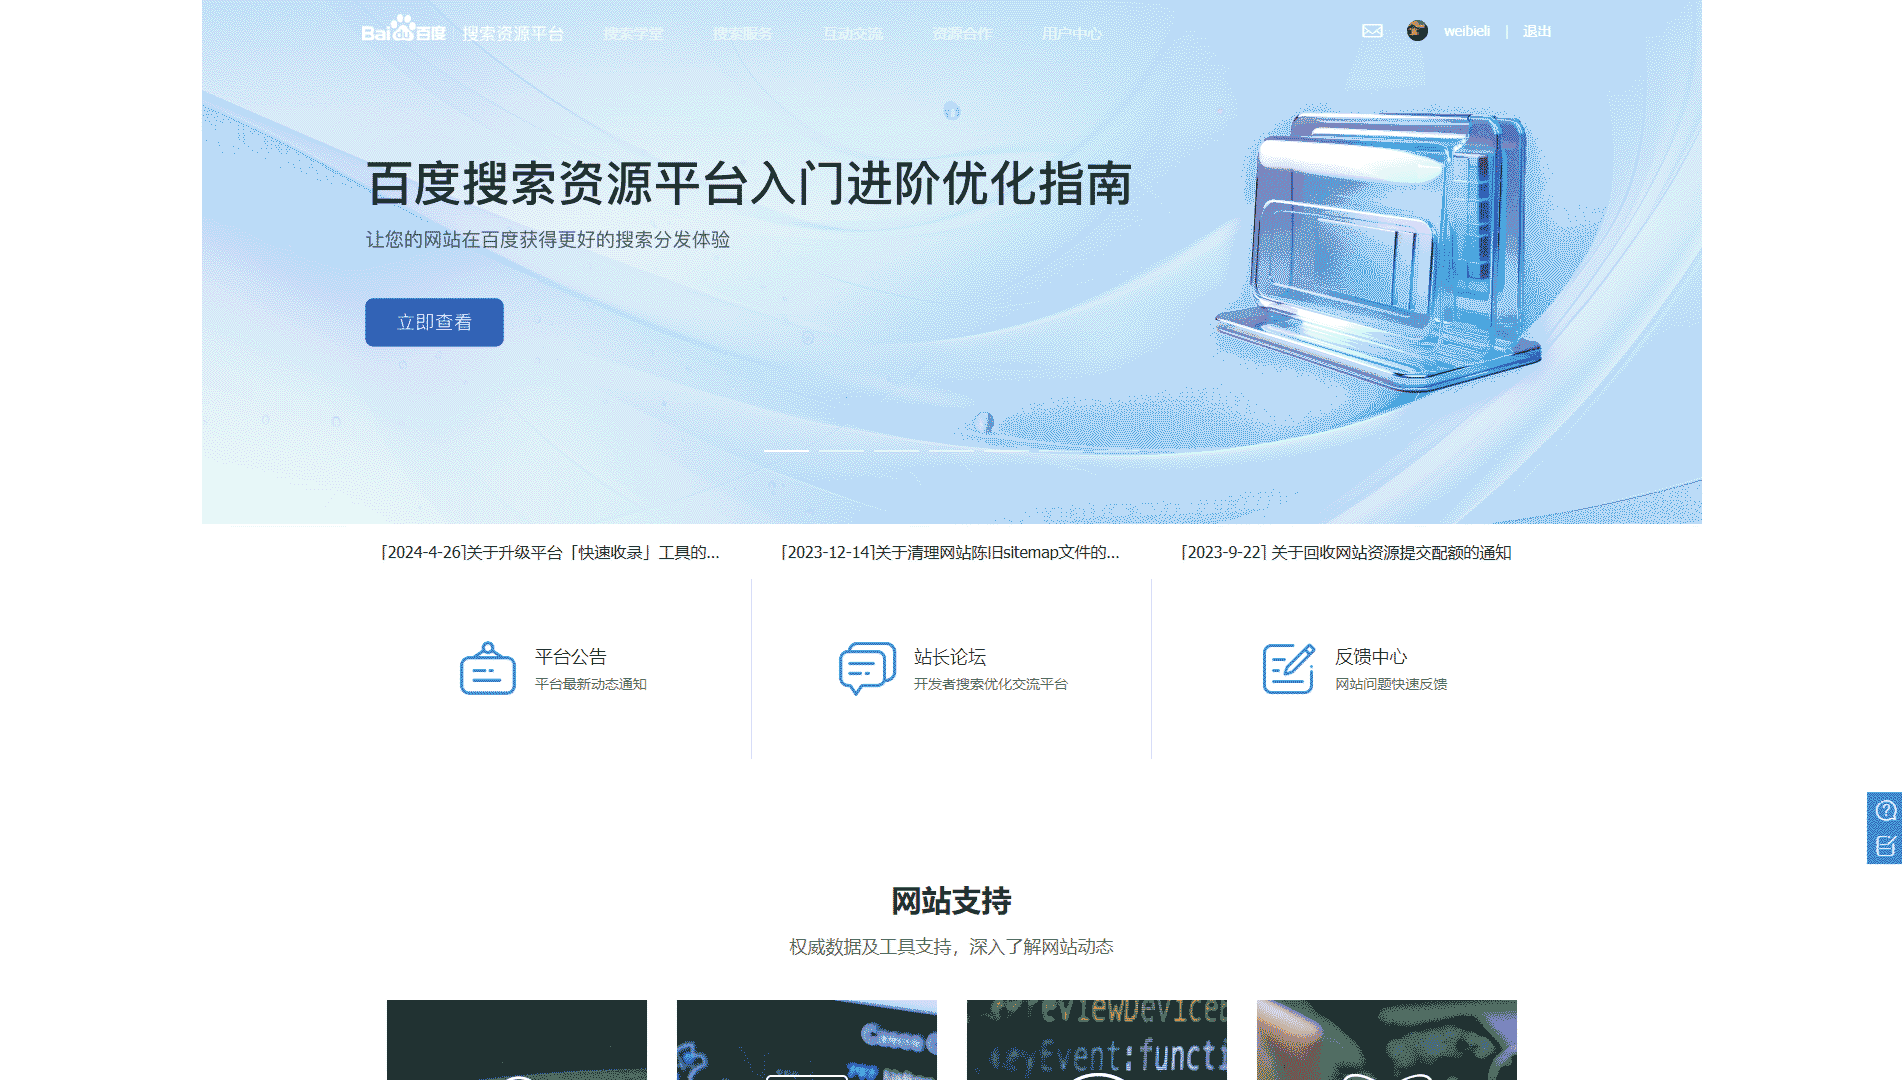The width and height of the screenshot is (1902, 1080).
Task: Select the second carousel slide indicator
Action: tap(841, 451)
